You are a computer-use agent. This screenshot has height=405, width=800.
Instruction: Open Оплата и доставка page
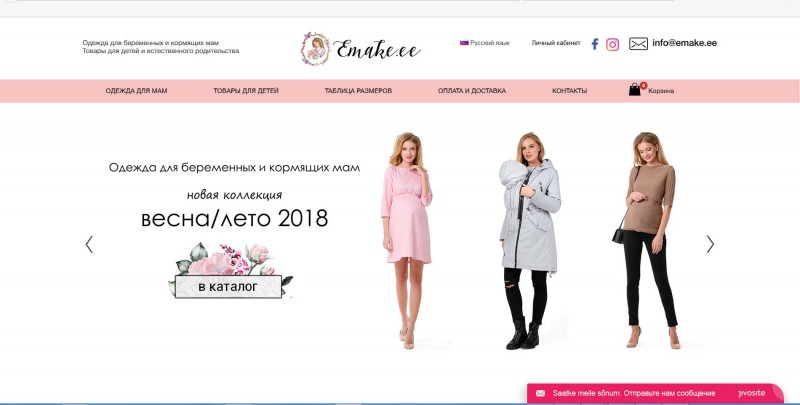(x=472, y=91)
